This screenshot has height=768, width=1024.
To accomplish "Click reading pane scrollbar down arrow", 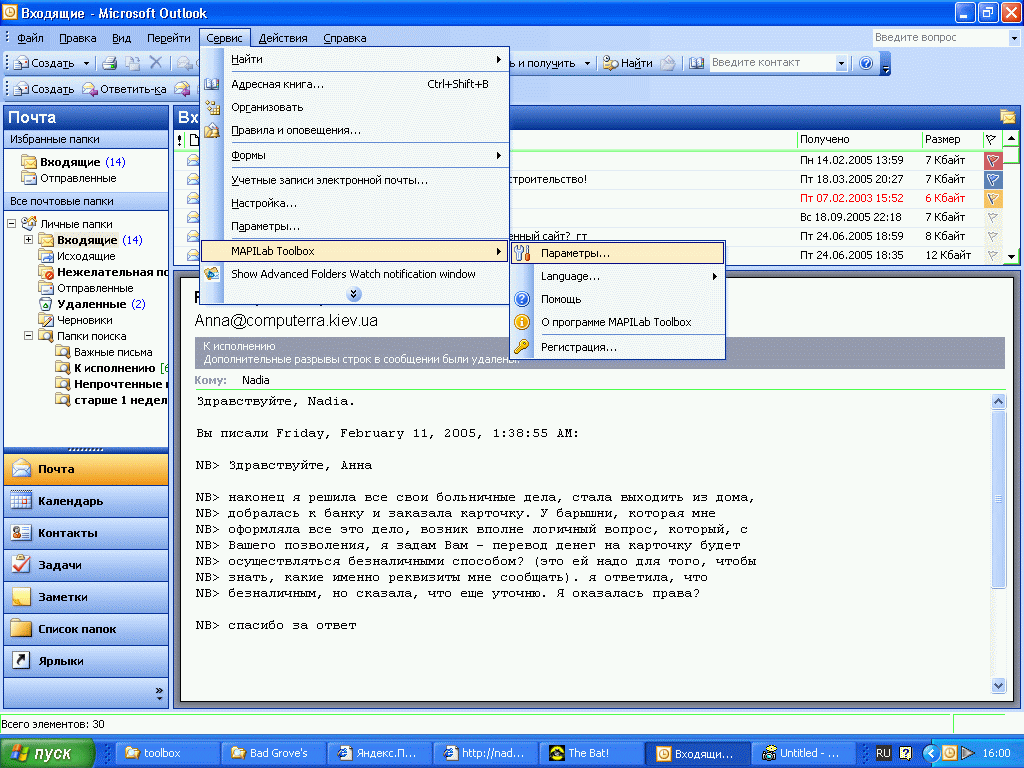I will point(999,685).
